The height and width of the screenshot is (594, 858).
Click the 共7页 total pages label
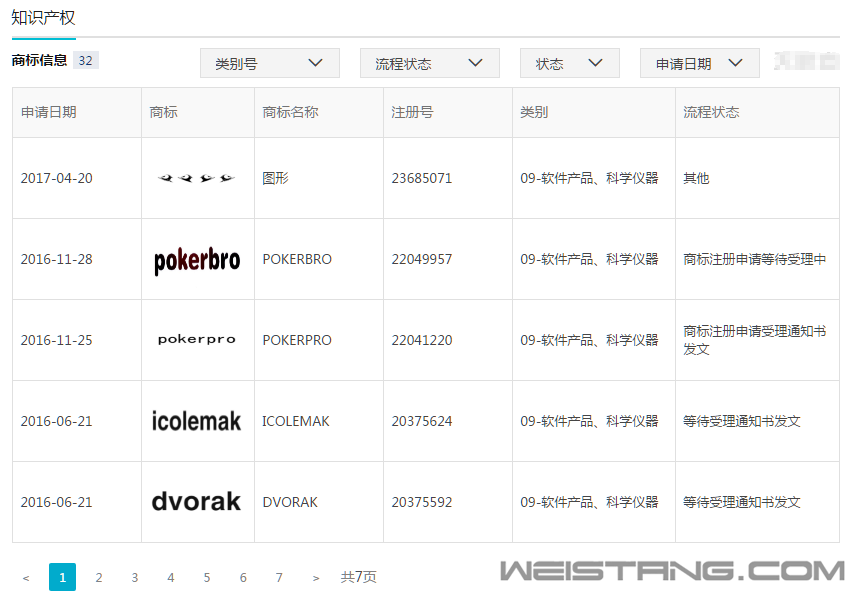[358, 577]
